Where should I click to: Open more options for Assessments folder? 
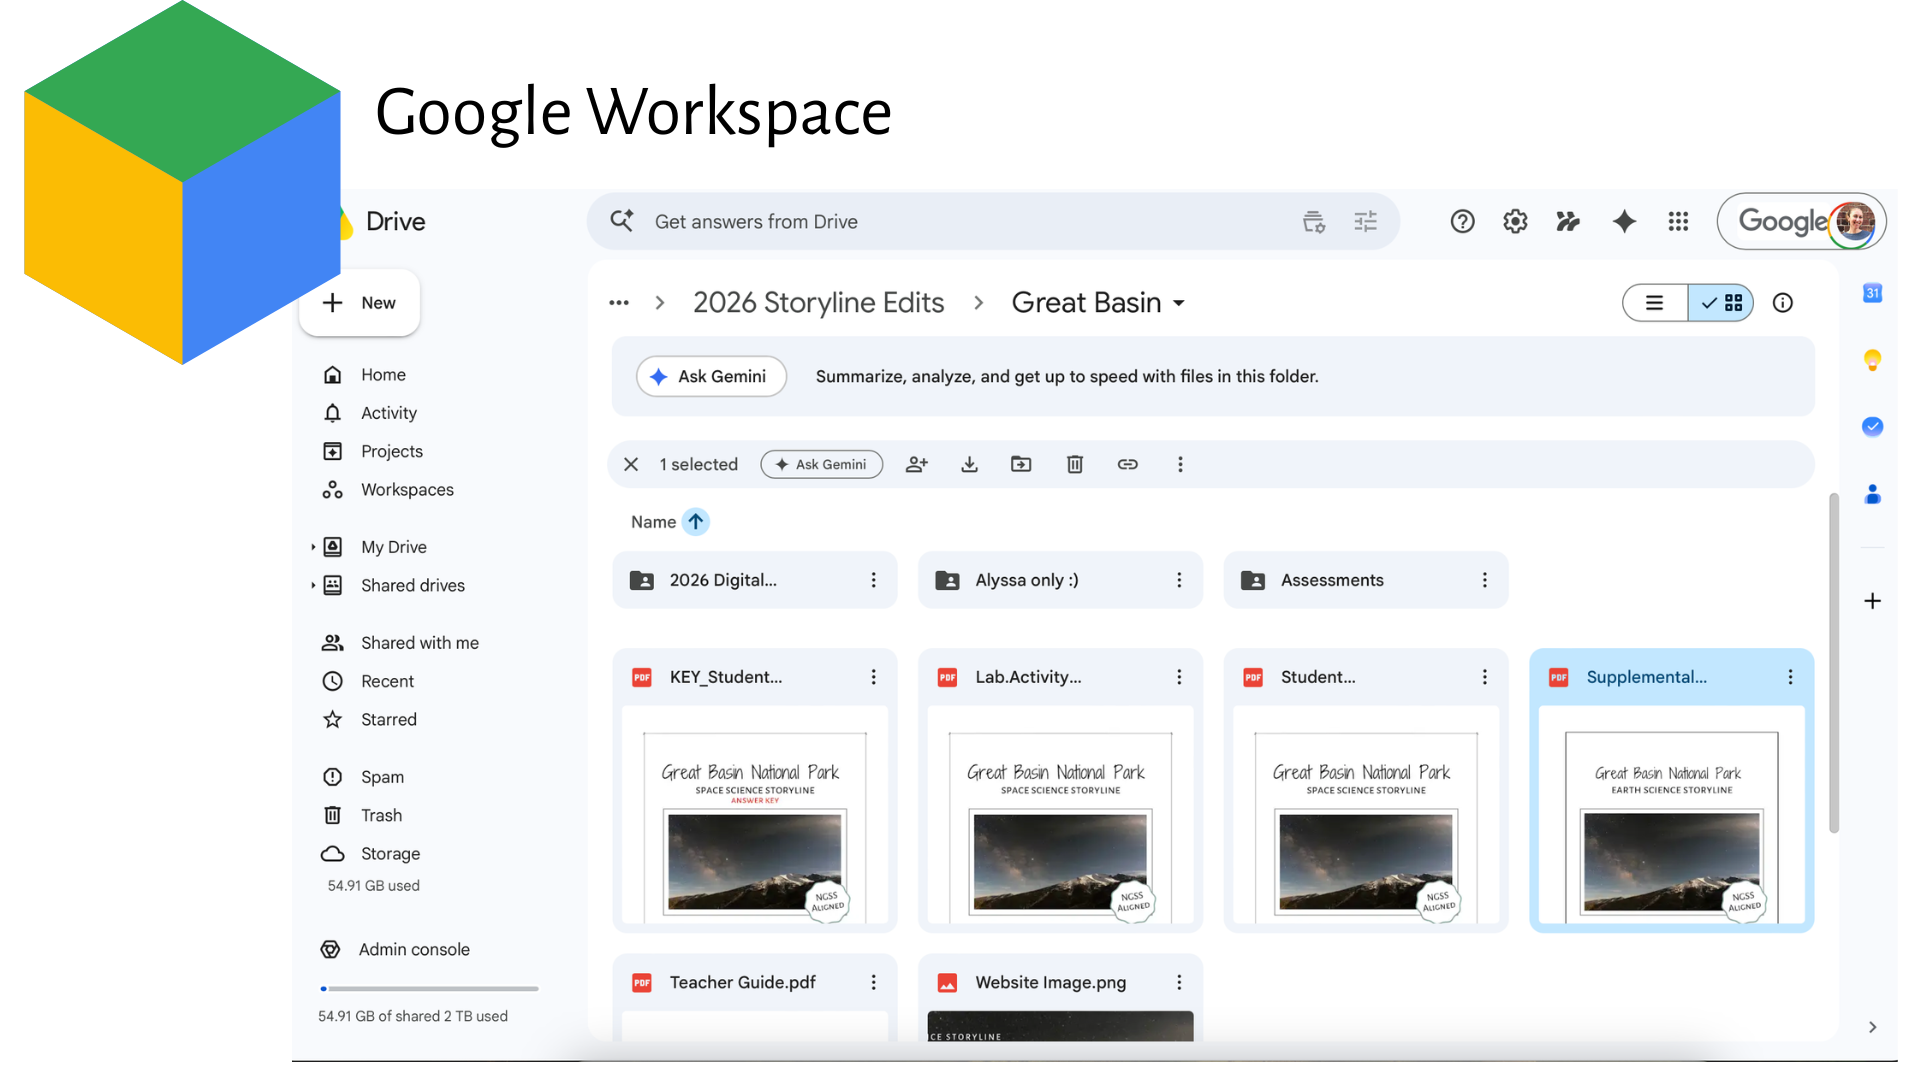(1485, 580)
